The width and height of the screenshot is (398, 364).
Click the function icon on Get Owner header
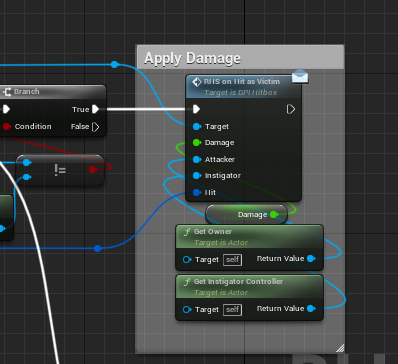[x=187, y=232]
